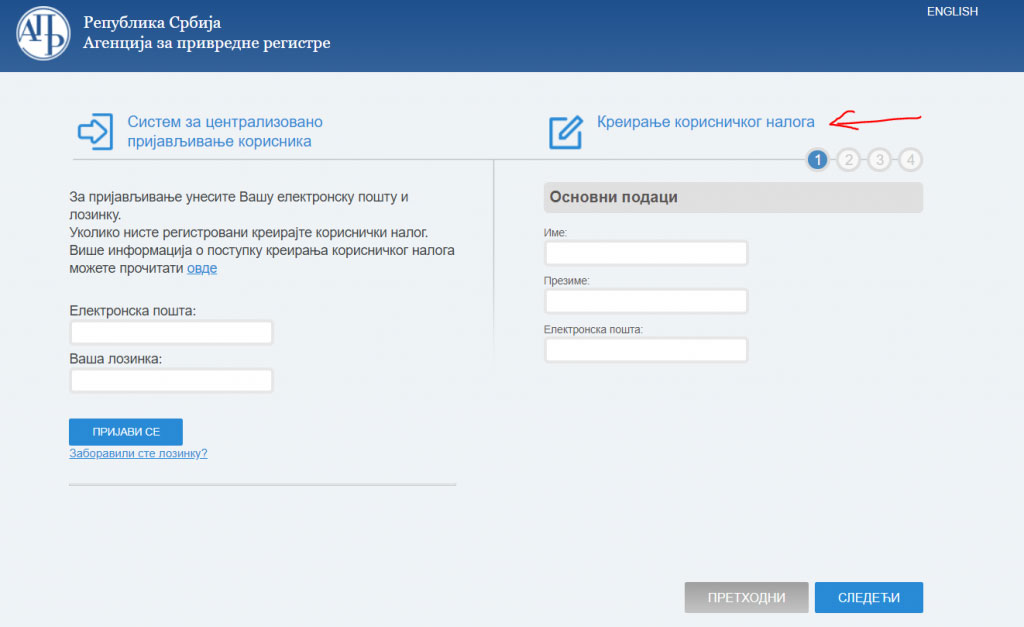This screenshot has height=627, width=1024.
Task: Open 'Заборавили сте лозинку?' link
Action: point(138,453)
